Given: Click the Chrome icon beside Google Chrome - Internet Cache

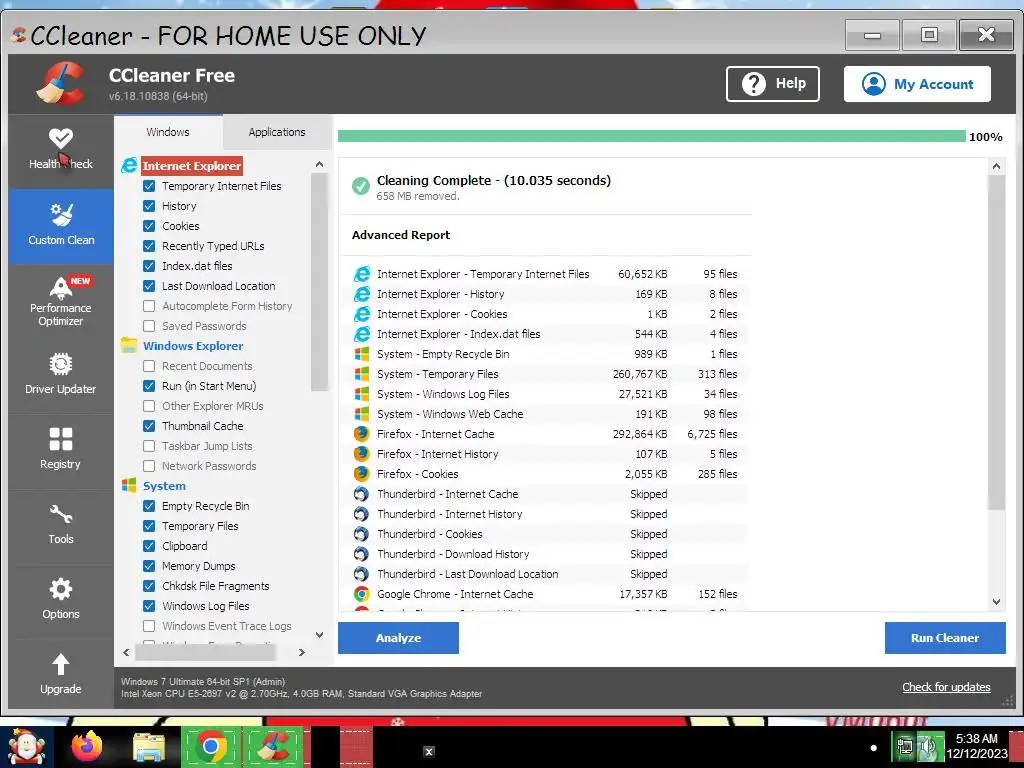Looking at the screenshot, I should [x=362, y=594].
